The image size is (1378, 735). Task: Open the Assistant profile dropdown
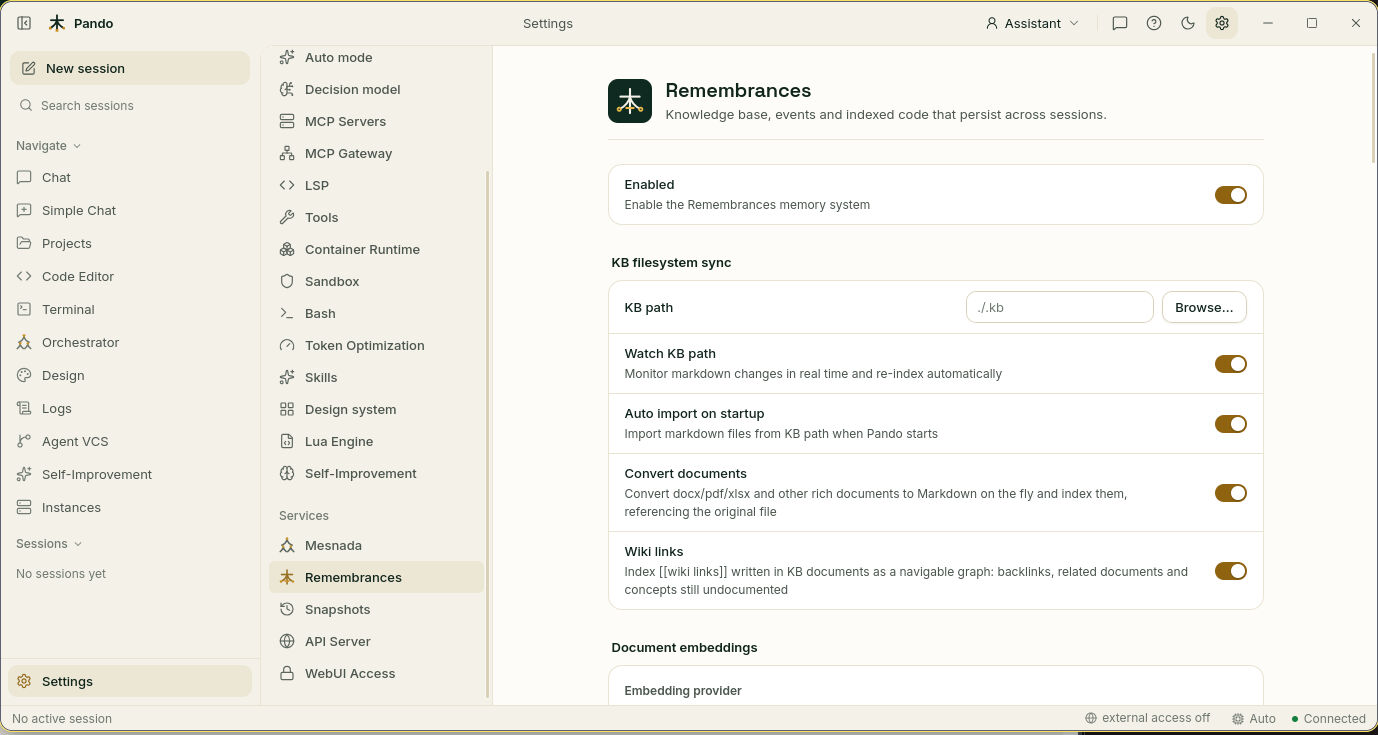pos(1033,23)
